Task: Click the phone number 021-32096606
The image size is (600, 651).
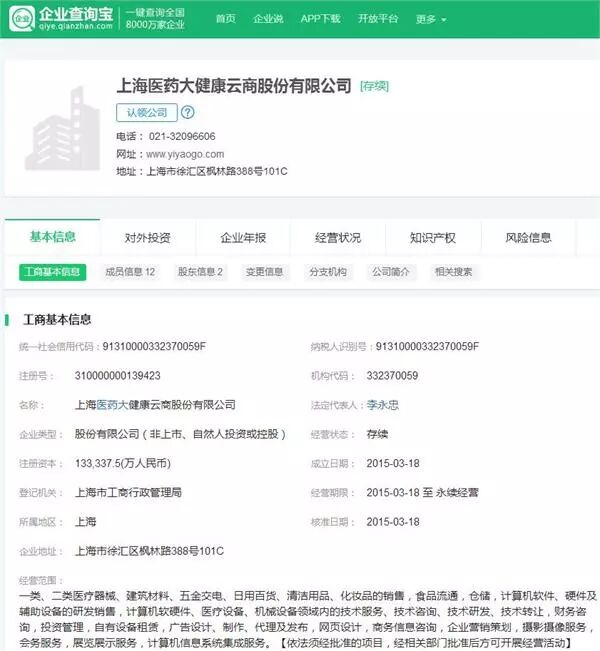Action: click(182, 137)
